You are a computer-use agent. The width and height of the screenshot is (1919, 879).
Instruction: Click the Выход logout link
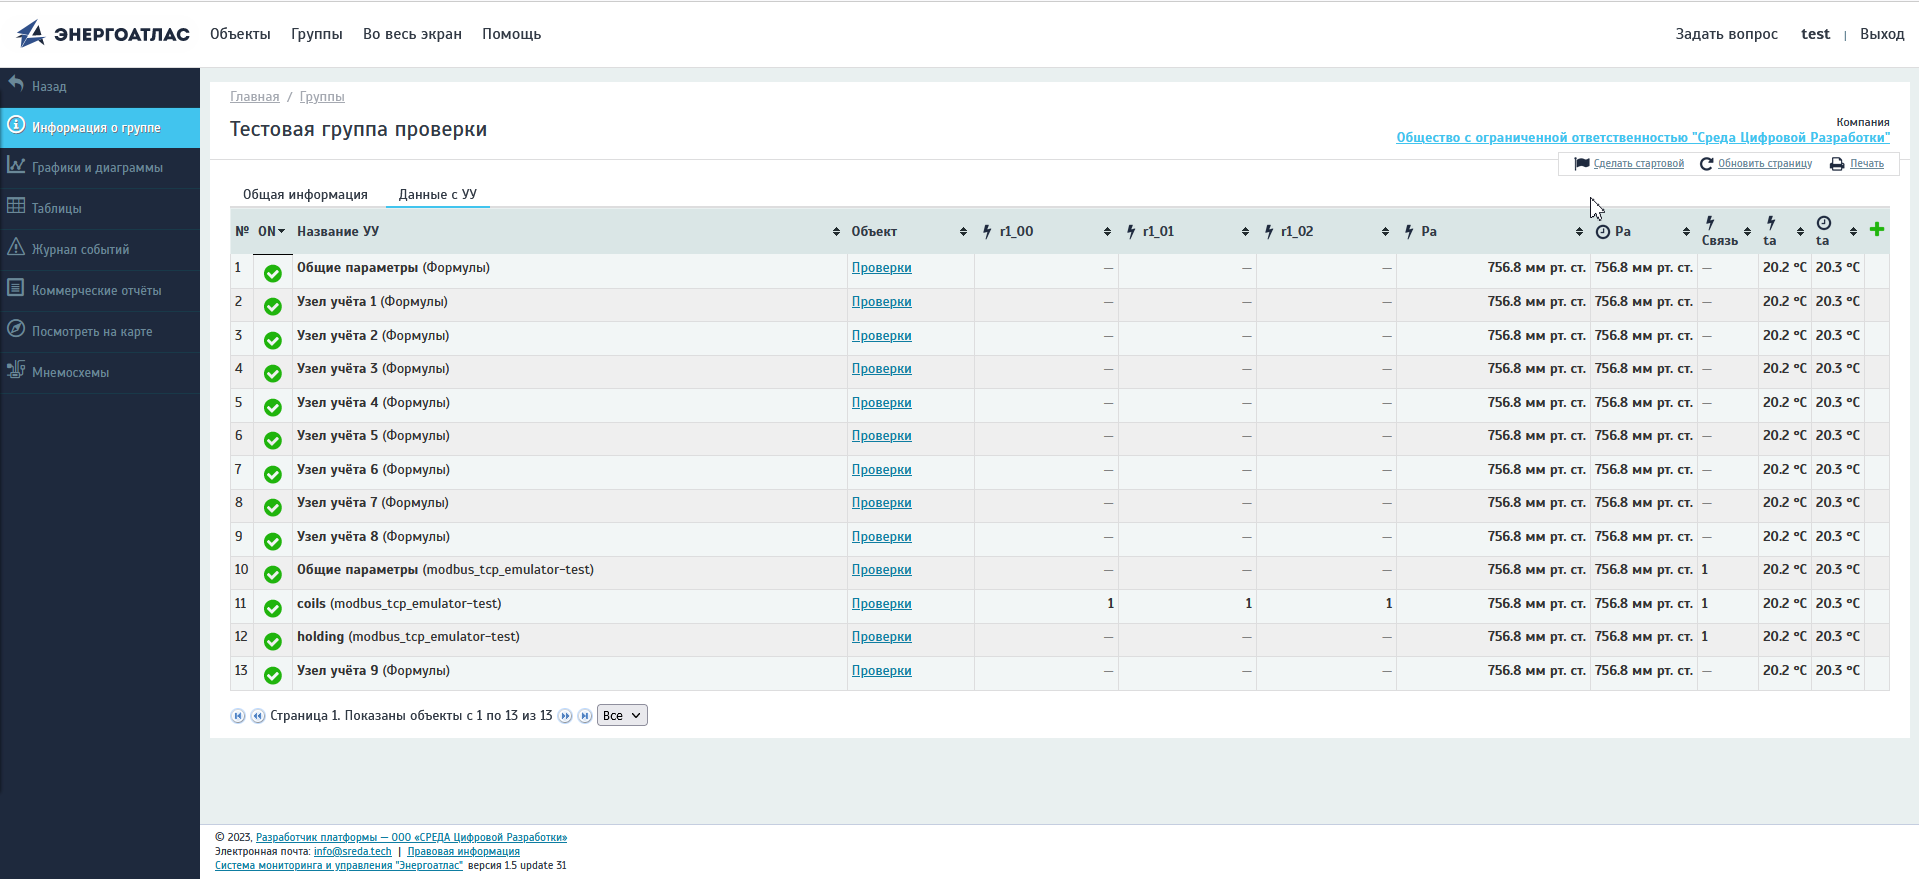(1881, 34)
